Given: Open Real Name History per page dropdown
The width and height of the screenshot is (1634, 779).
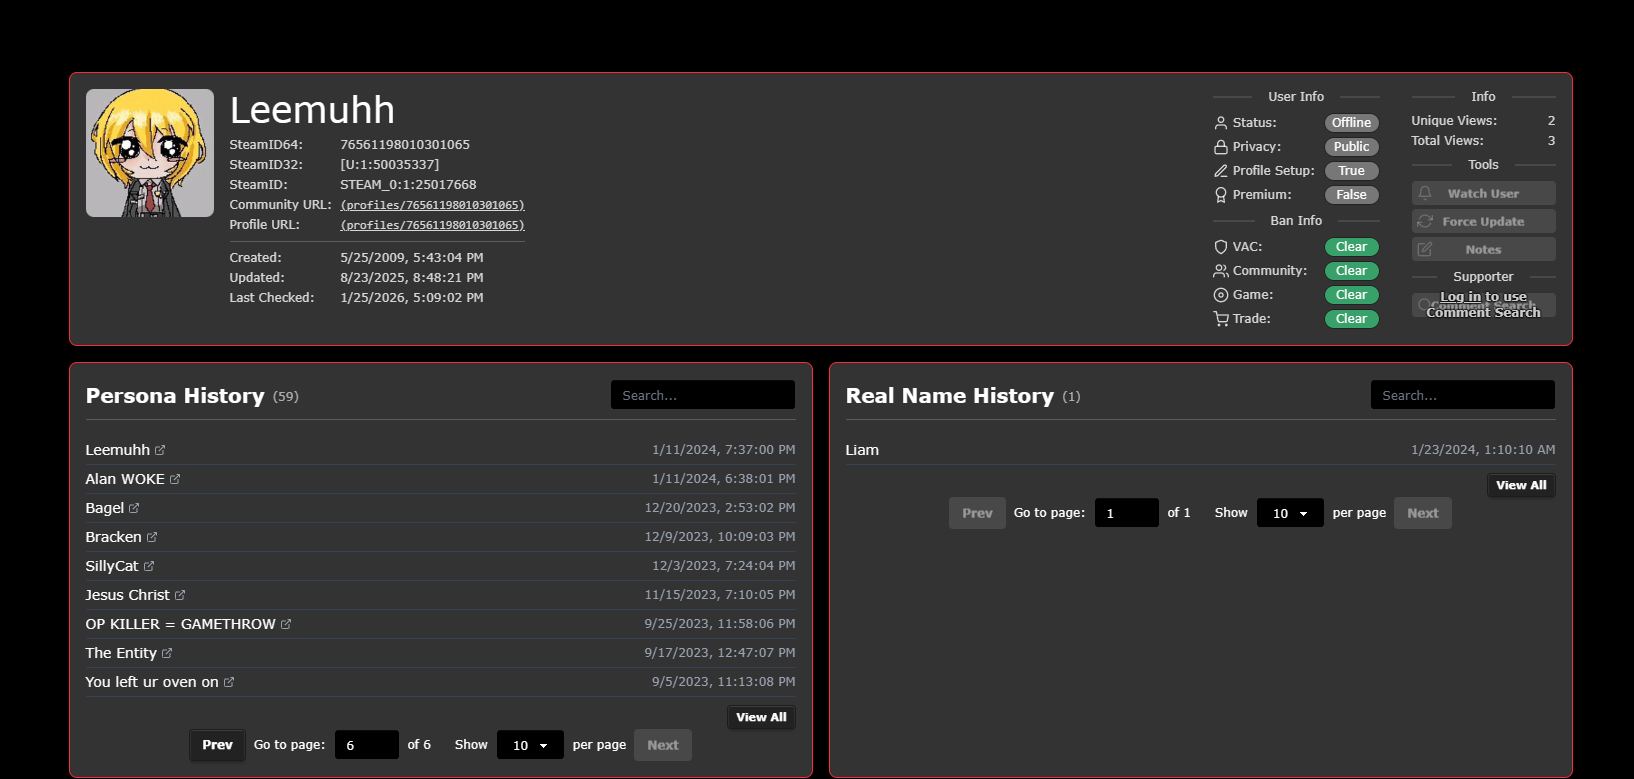Looking at the screenshot, I should click(x=1290, y=513).
